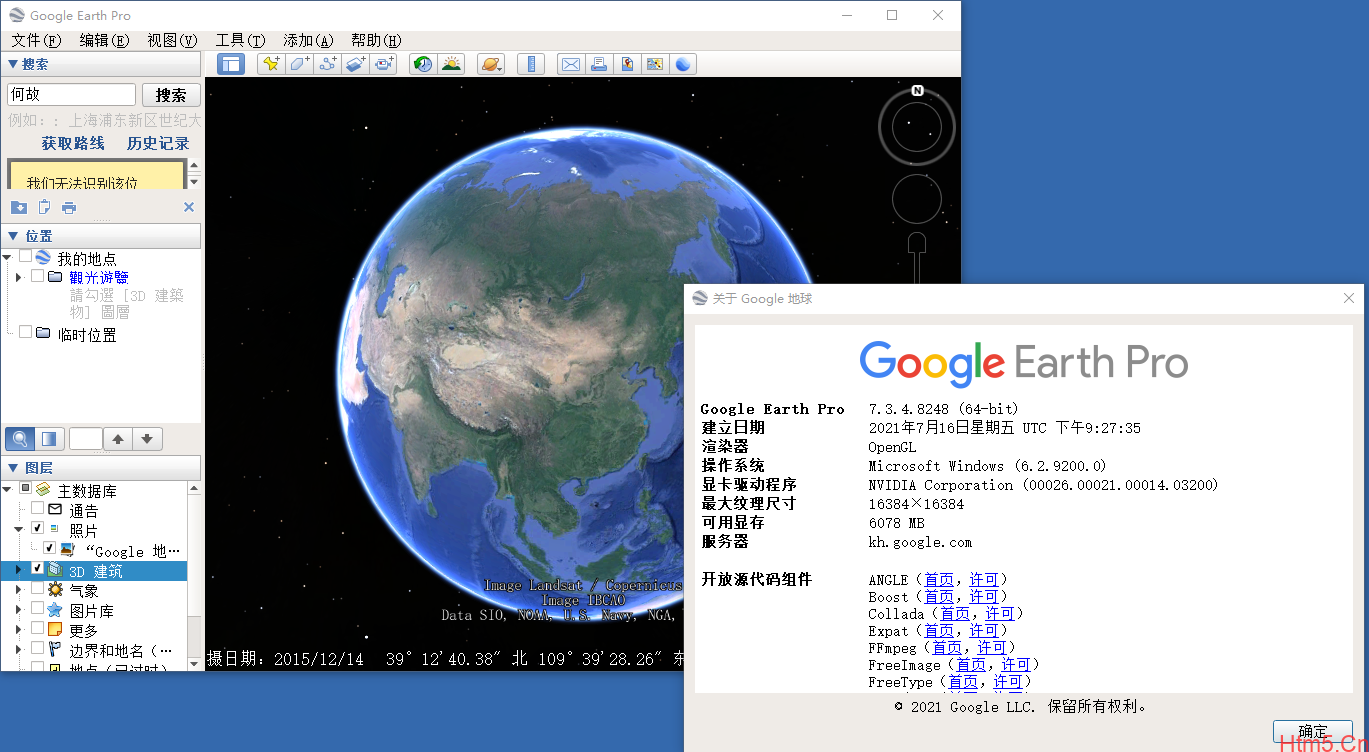Show historical imagery clock icon

[423, 64]
